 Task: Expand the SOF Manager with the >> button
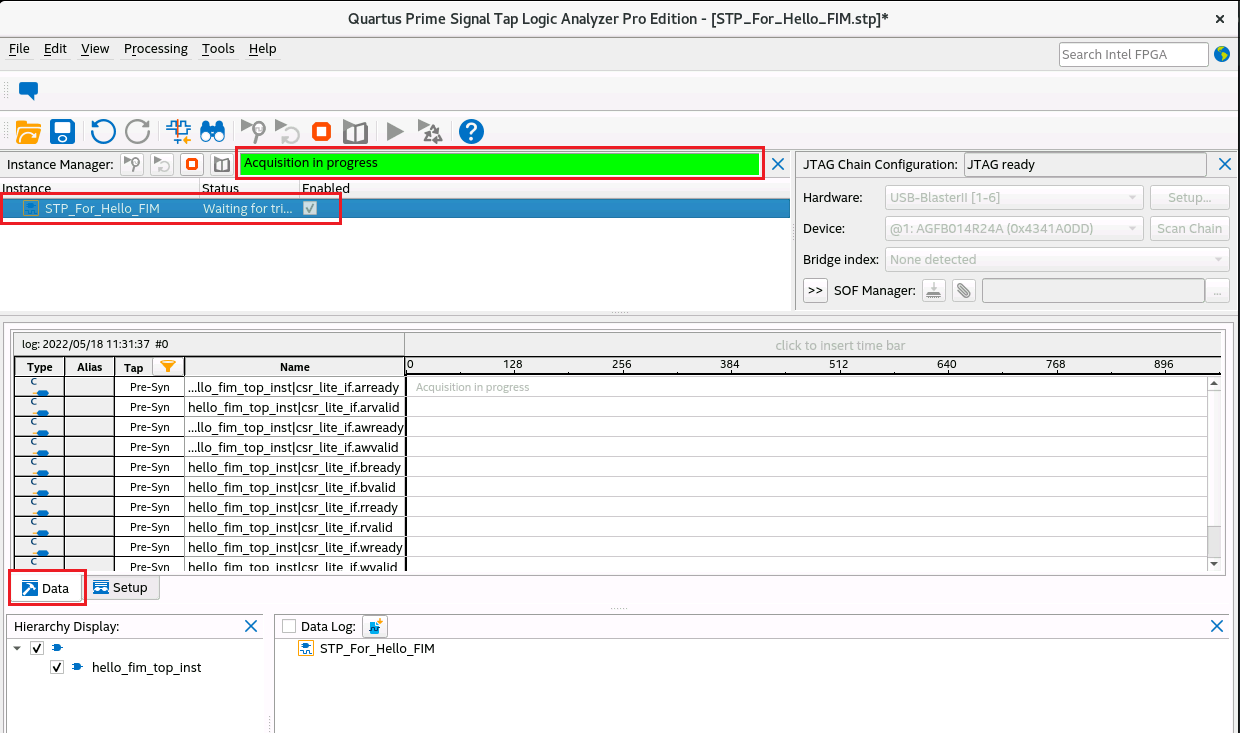click(815, 290)
